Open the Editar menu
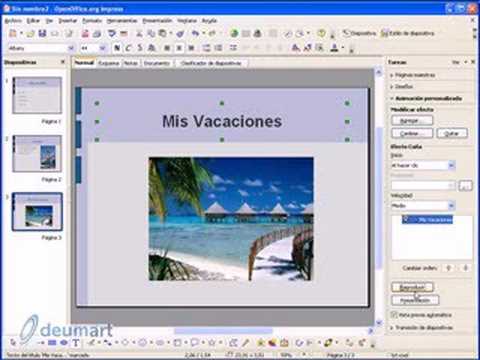The height and width of the screenshot is (360, 480). tap(33, 21)
